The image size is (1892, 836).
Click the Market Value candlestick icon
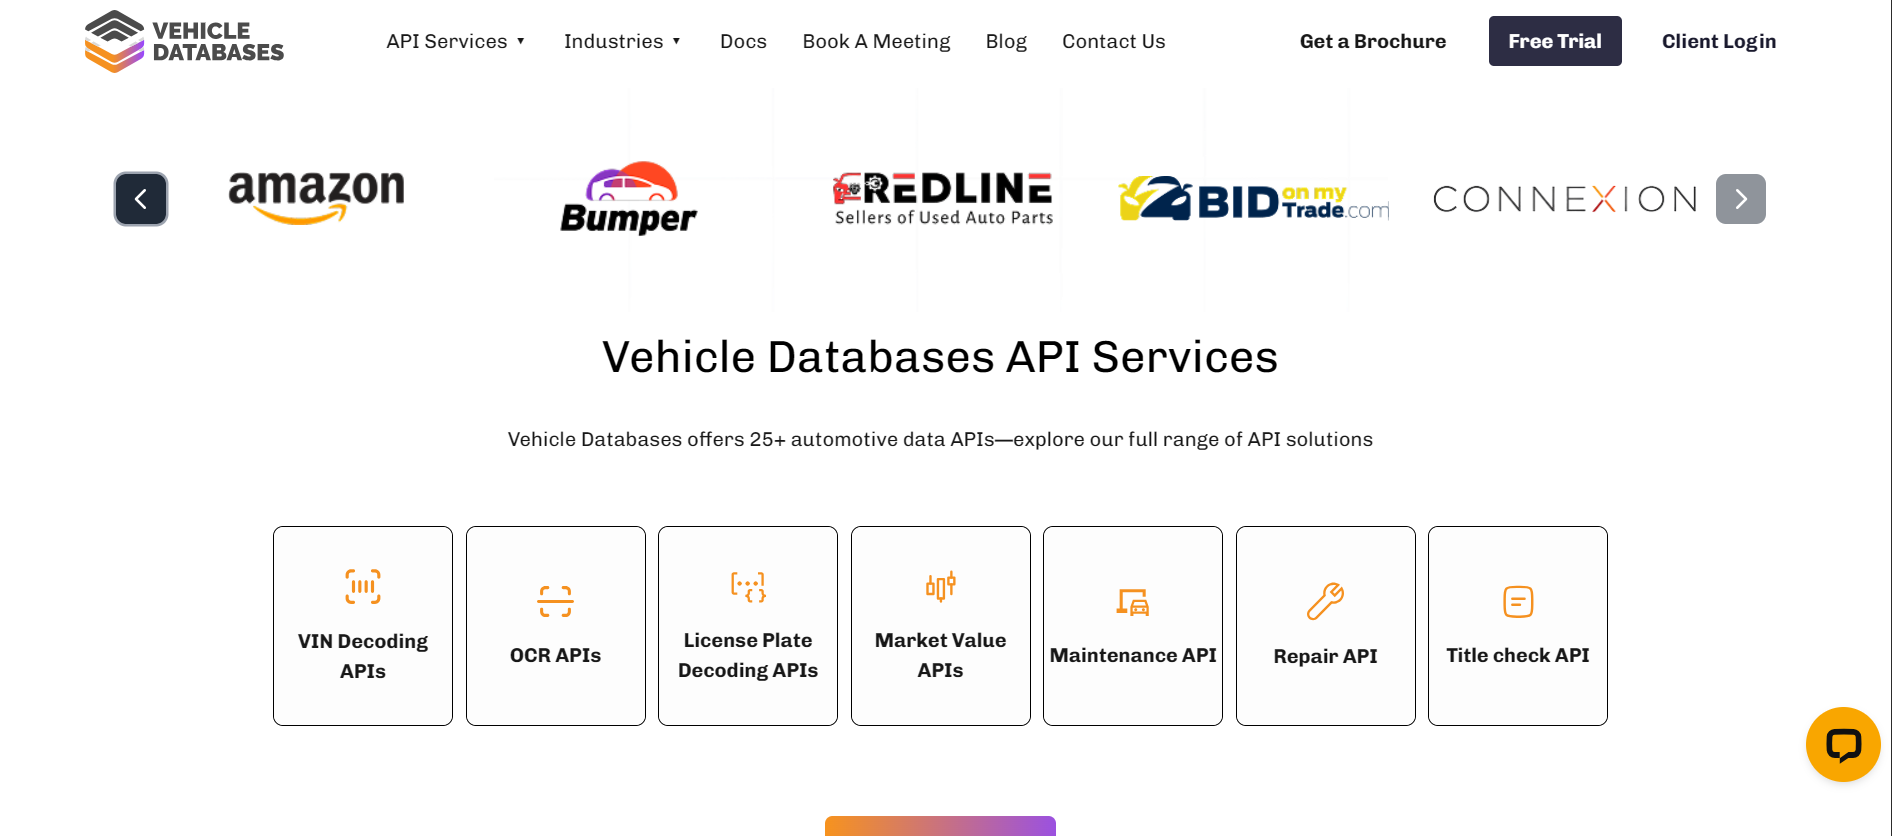click(941, 586)
